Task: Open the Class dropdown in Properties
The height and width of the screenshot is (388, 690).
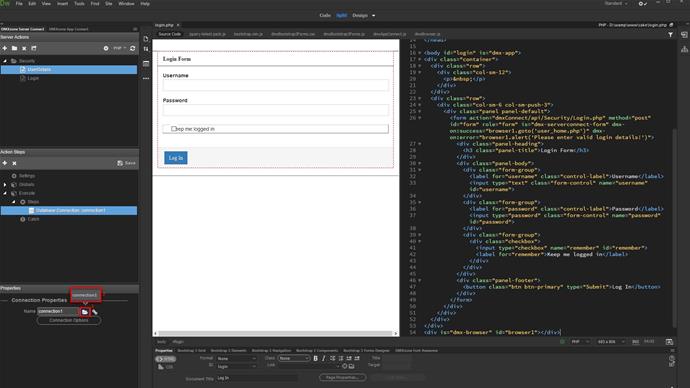Action: click(294, 359)
